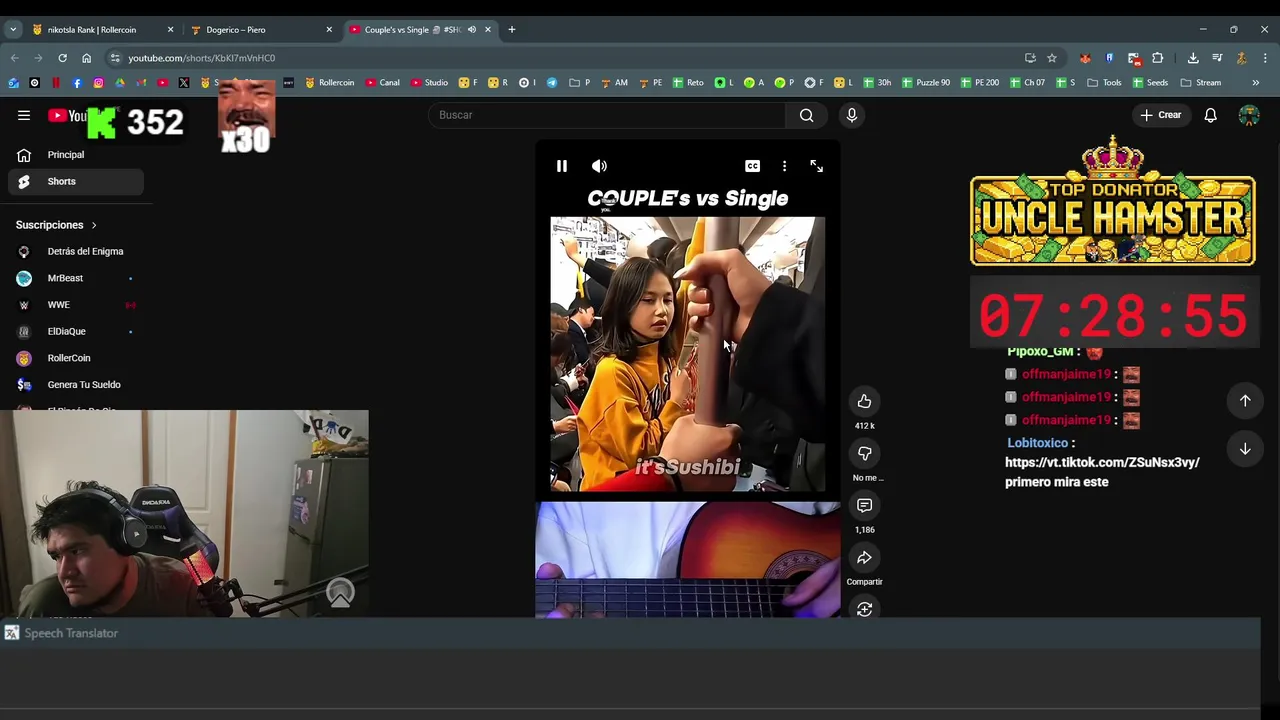
Task: Open the Crear create menu
Action: 1161,115
